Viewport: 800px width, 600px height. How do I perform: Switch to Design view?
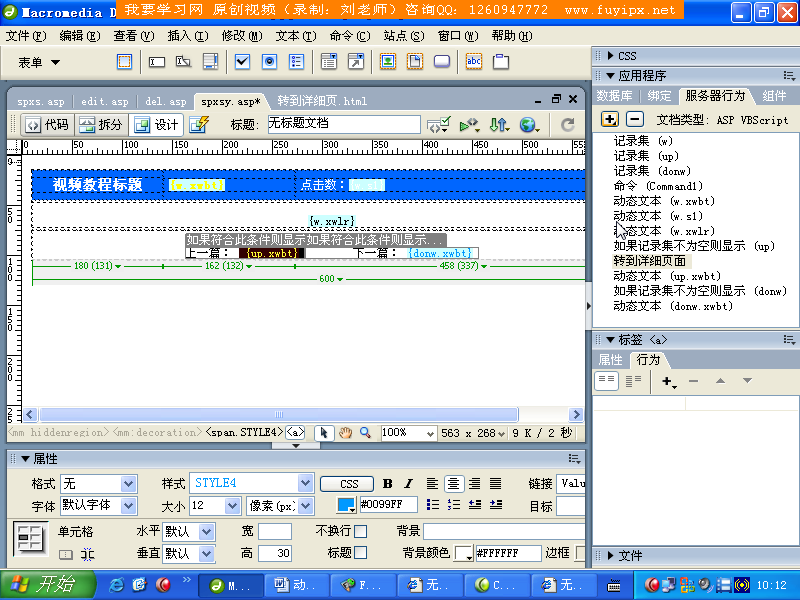tap(156, 124)
